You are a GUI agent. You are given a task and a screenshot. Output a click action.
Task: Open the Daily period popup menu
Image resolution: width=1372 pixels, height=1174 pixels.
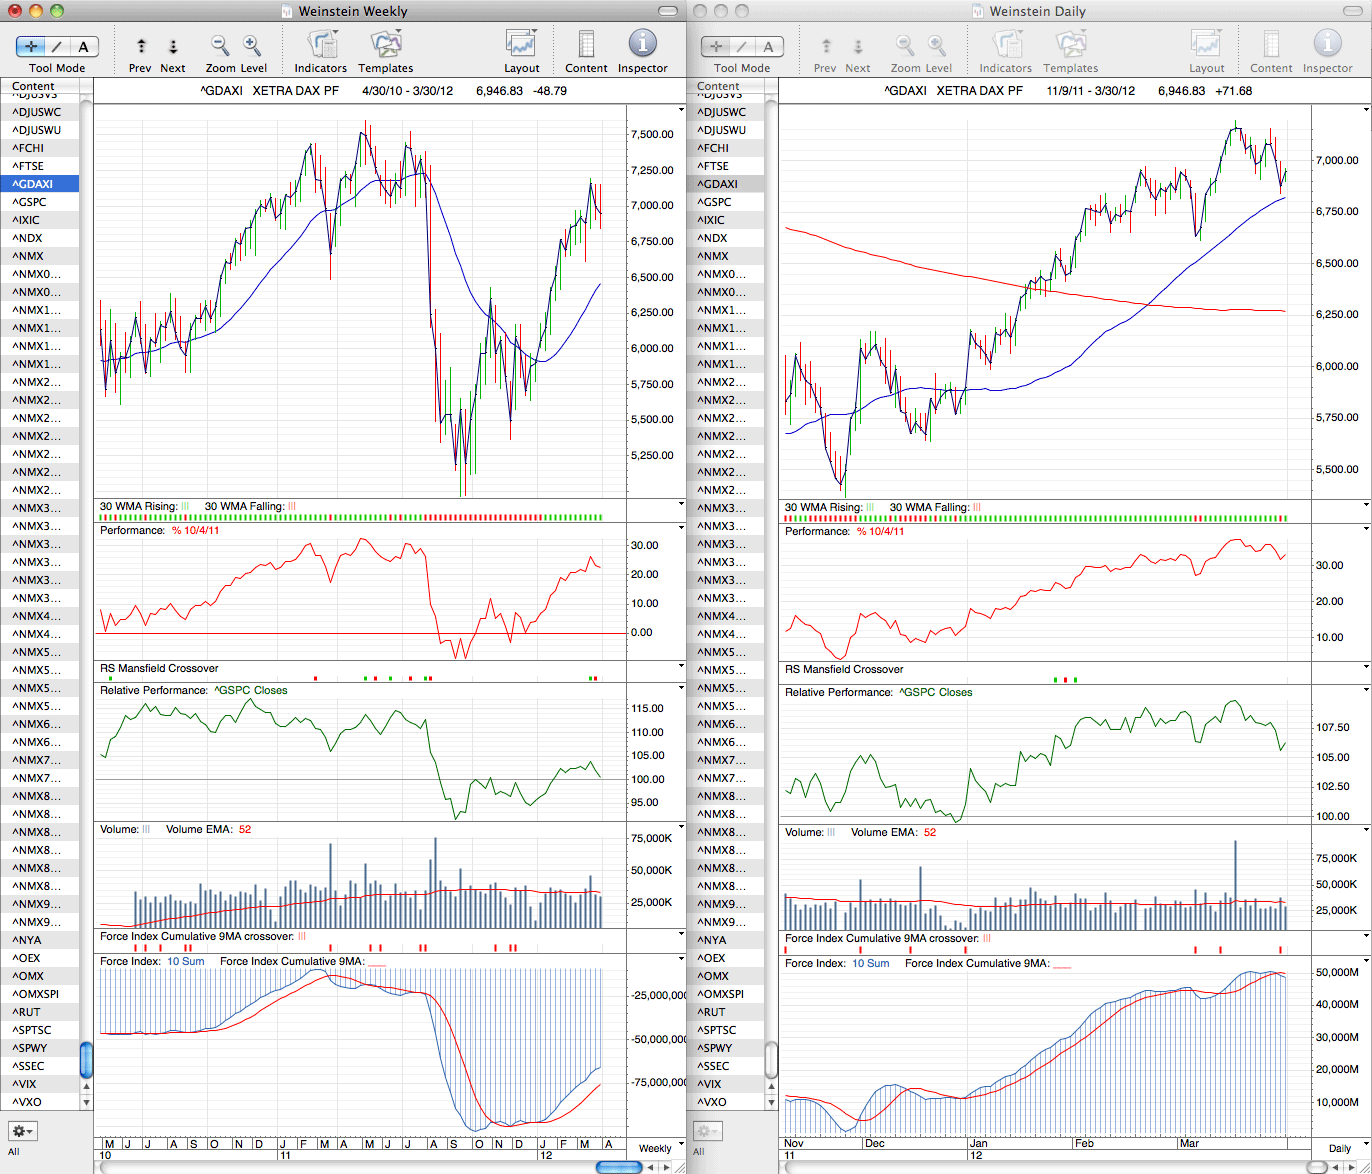tap(1340, 1148)
